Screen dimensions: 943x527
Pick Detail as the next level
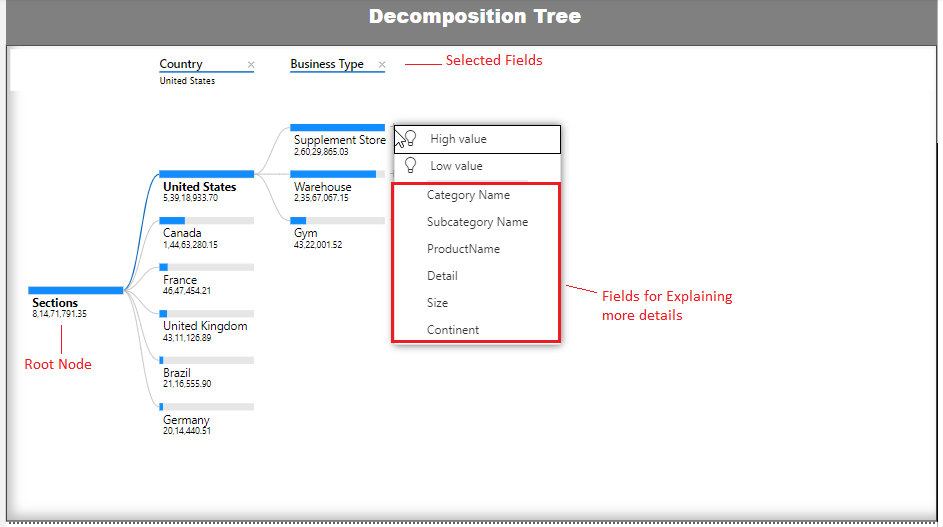(442, 276)
